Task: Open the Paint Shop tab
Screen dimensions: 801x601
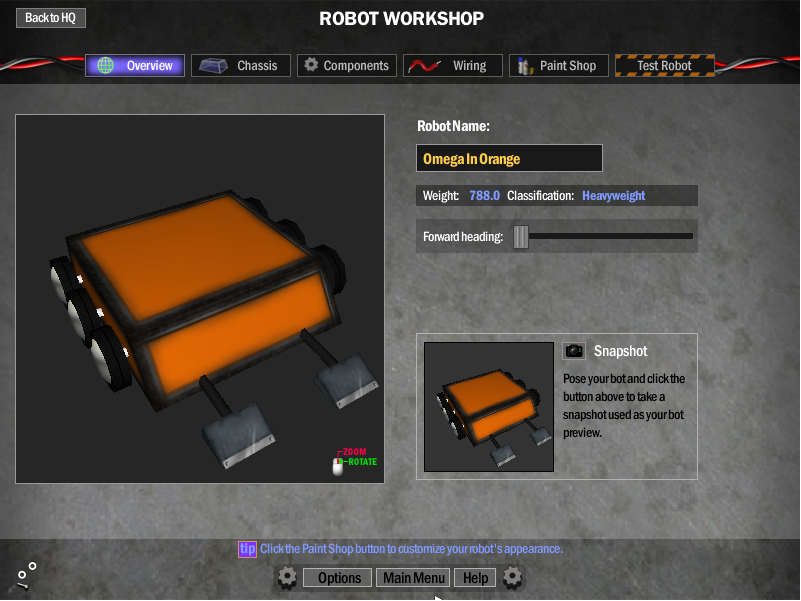Action: pos(558,65)
